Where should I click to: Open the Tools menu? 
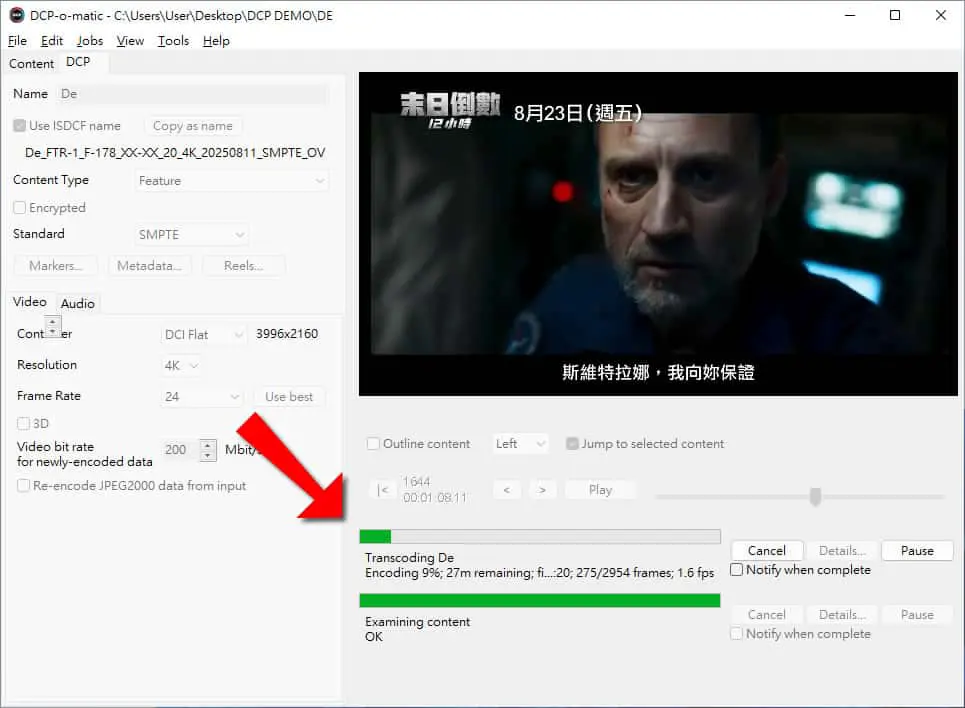point(174,41)
